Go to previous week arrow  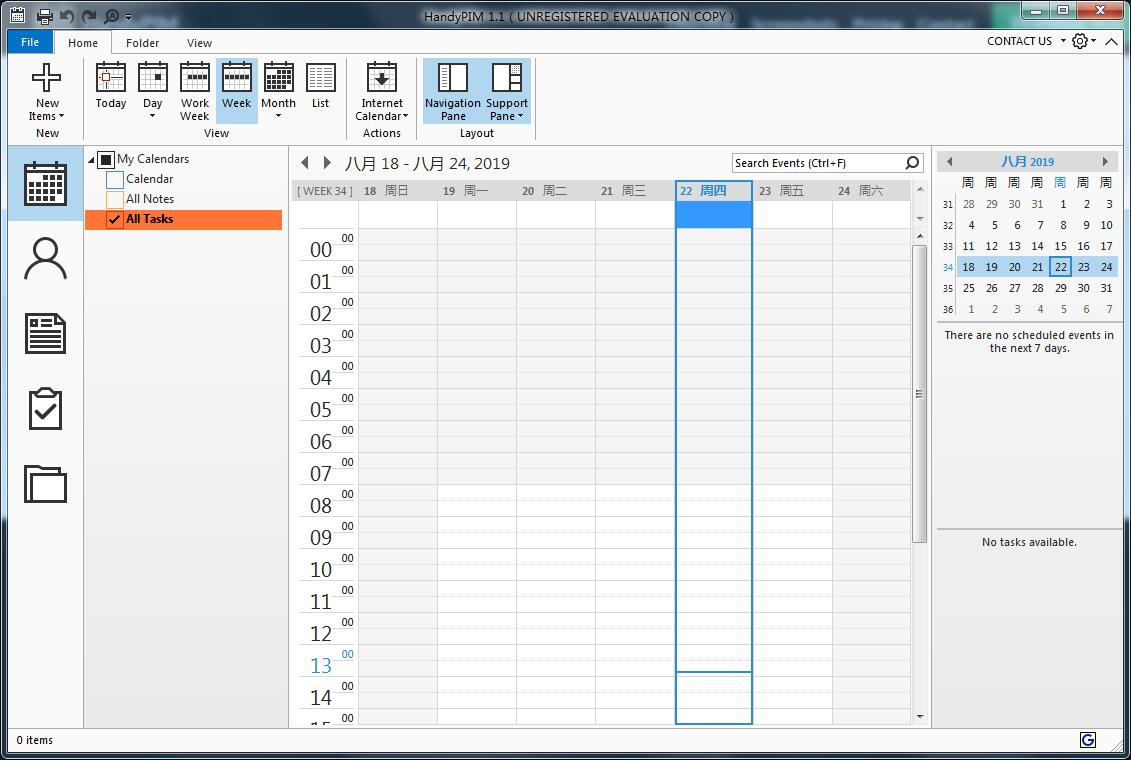coord(305,163)
